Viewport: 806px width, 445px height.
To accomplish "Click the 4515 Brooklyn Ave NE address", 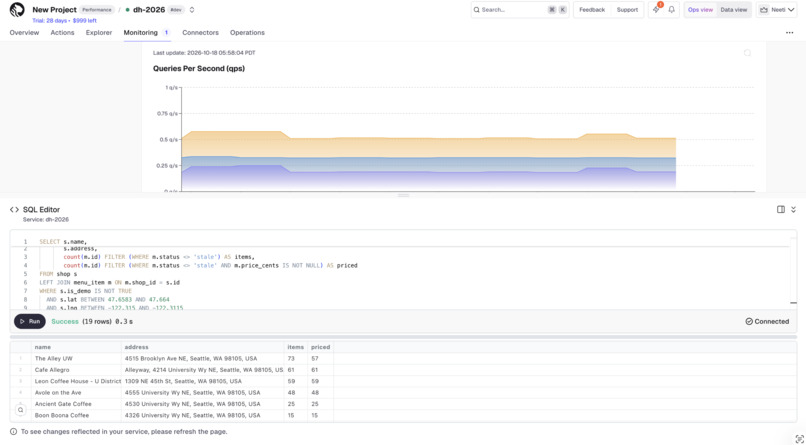I will tap(191, 359).
